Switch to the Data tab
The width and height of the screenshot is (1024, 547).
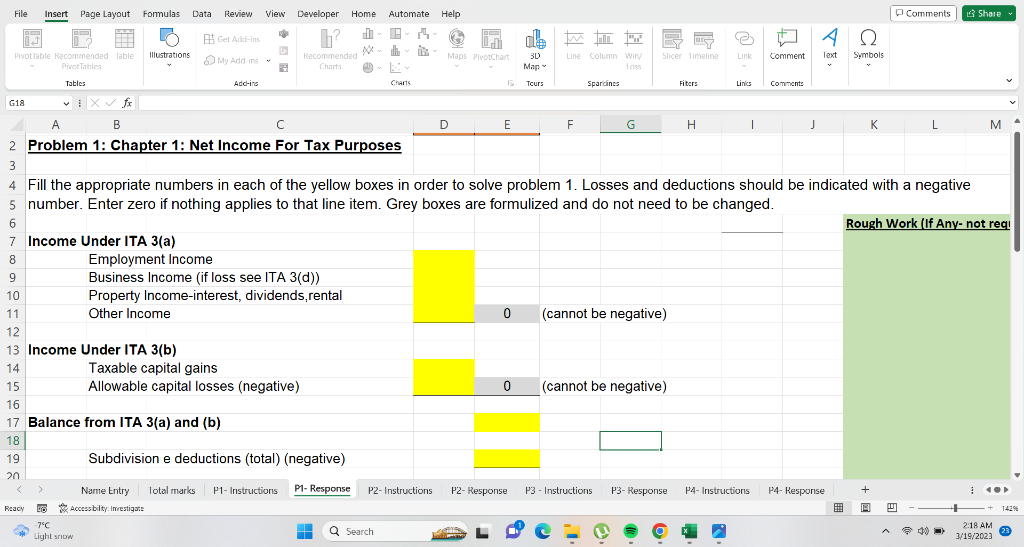(x=202, y=14)
